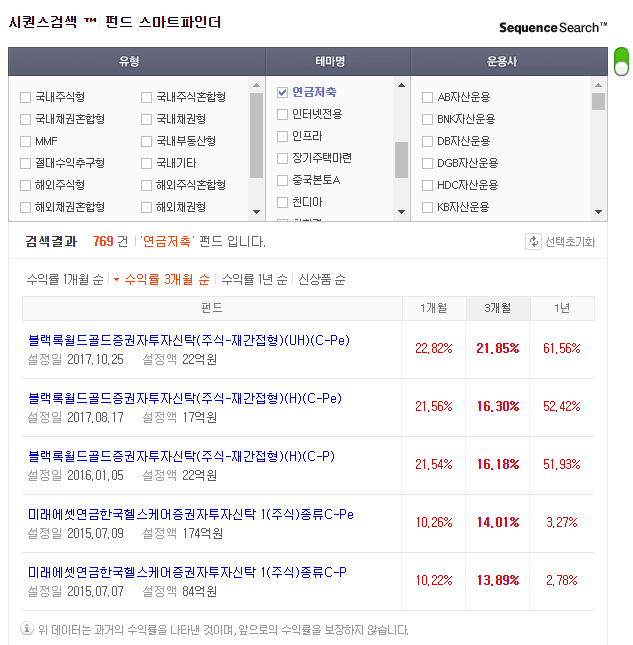Tick the 장기주택마련 theme checkbox

pos(282,158)
